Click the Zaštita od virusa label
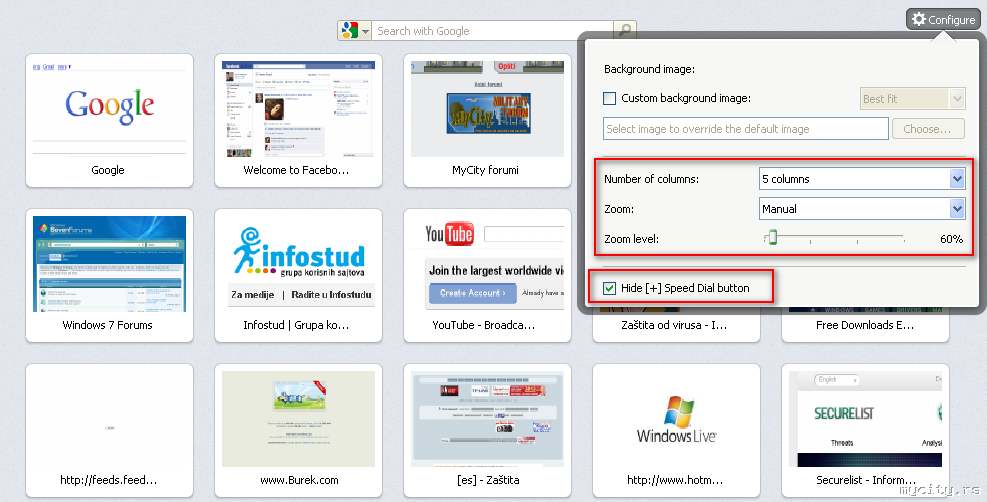The width and height of the screenshot is (987, 502). pos(674,325)
